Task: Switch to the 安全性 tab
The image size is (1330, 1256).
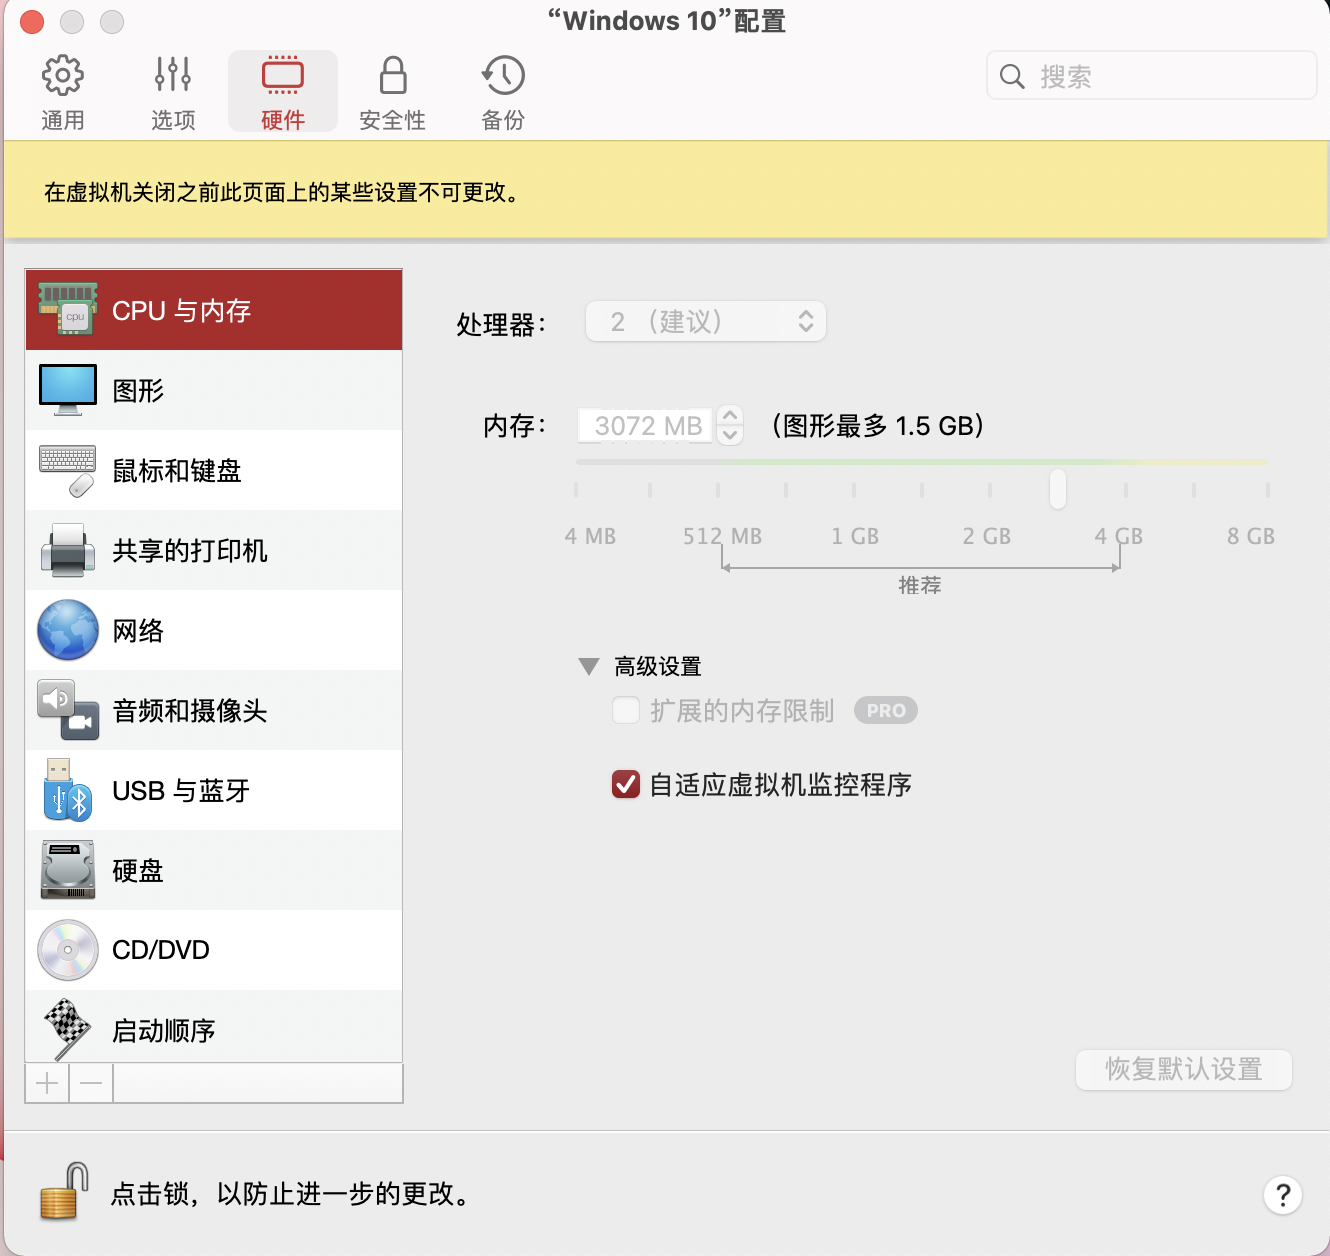Action: 392,90
